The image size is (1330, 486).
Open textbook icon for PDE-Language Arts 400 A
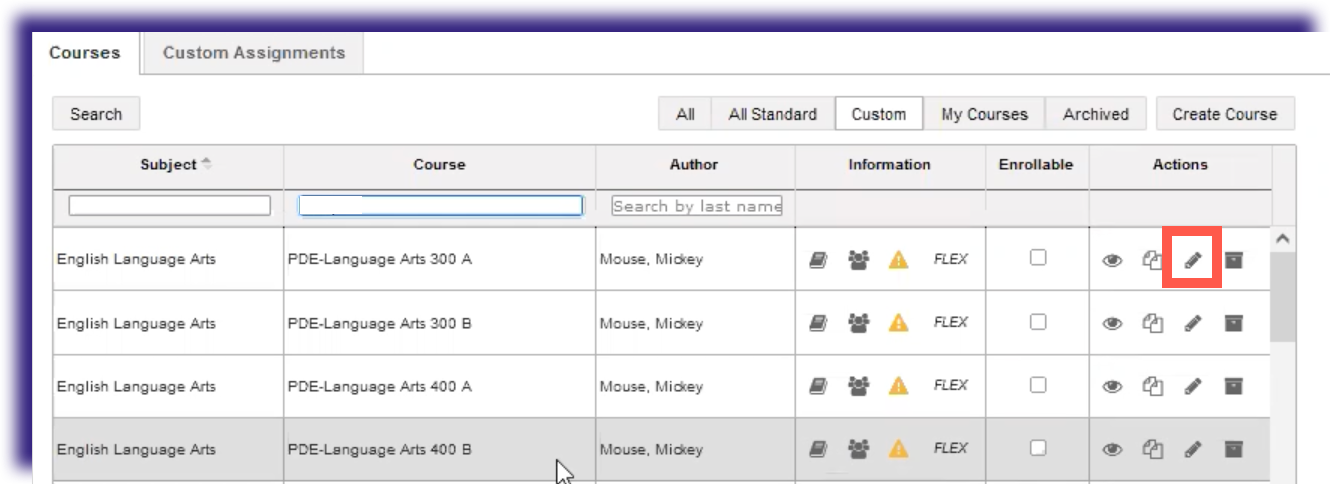817,386
